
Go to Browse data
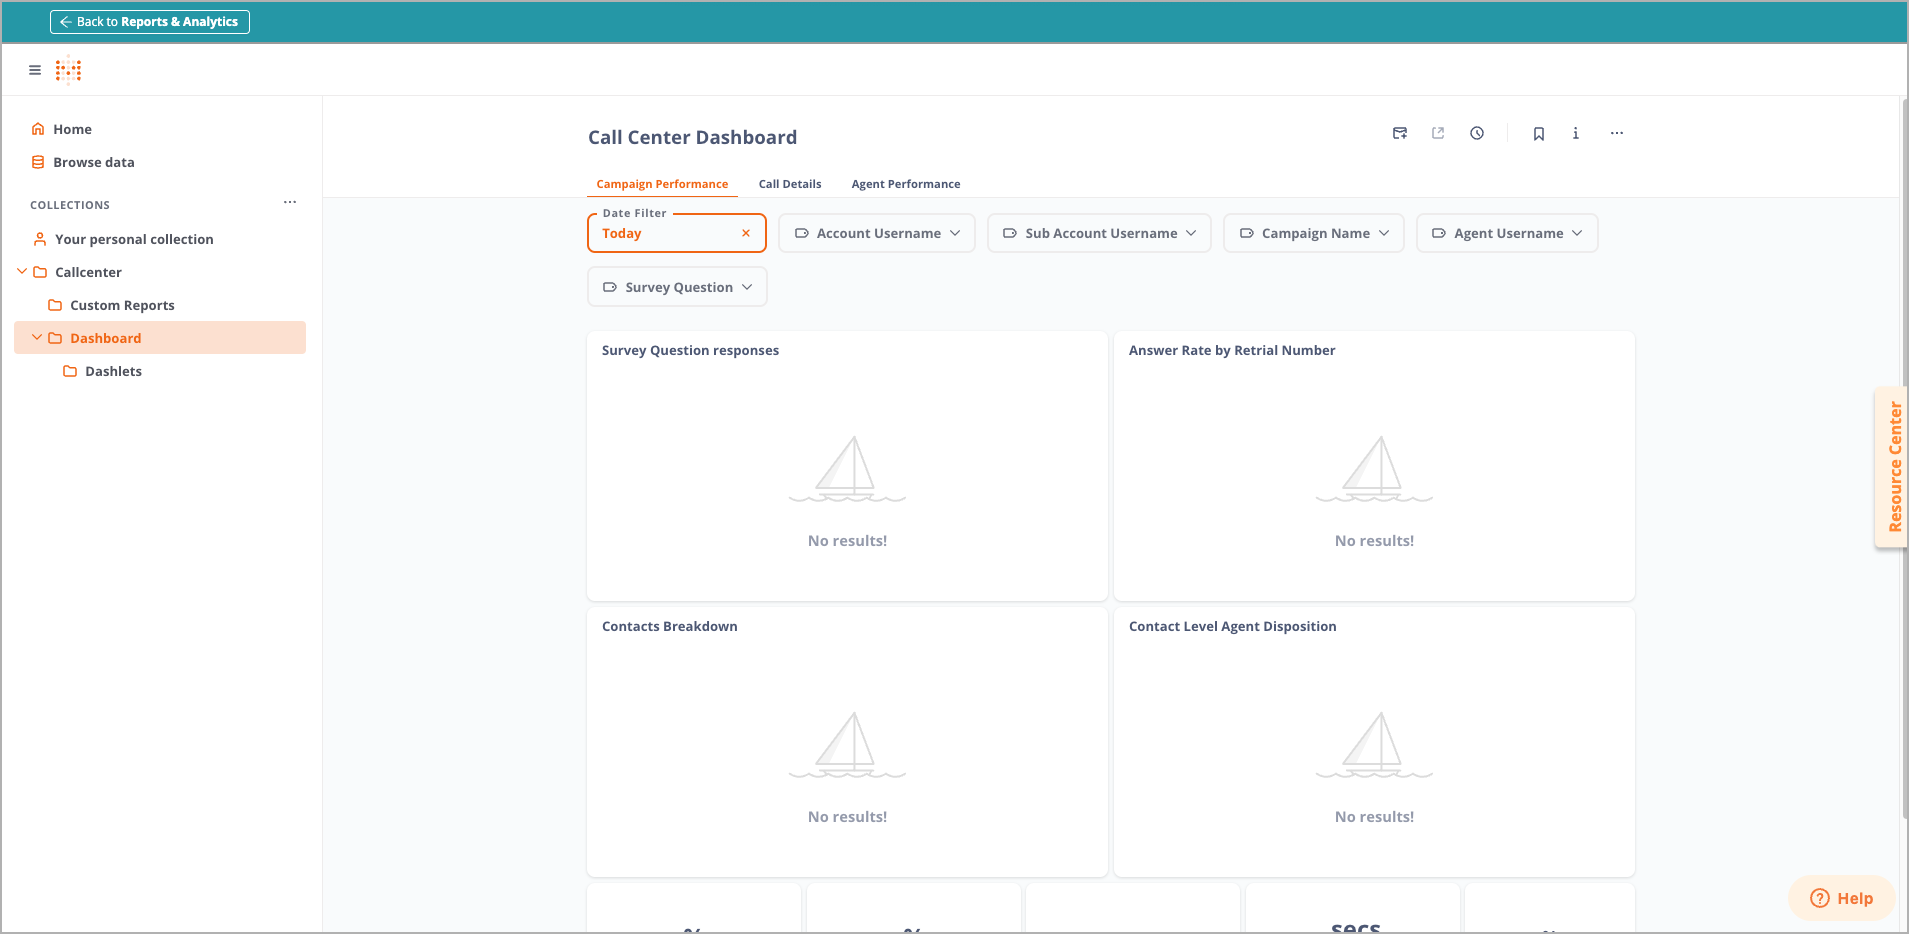point(93,162)
